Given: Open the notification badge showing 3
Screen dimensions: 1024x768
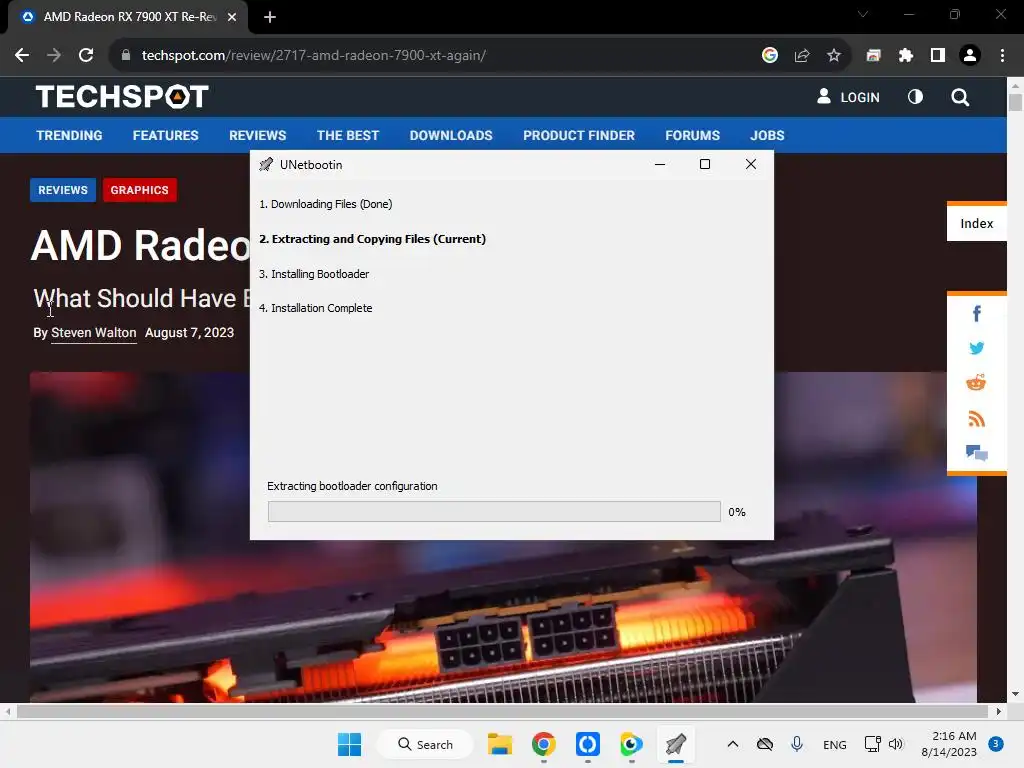Looking at the screenshot, I should pyautogui.click(x=996, y=744).
